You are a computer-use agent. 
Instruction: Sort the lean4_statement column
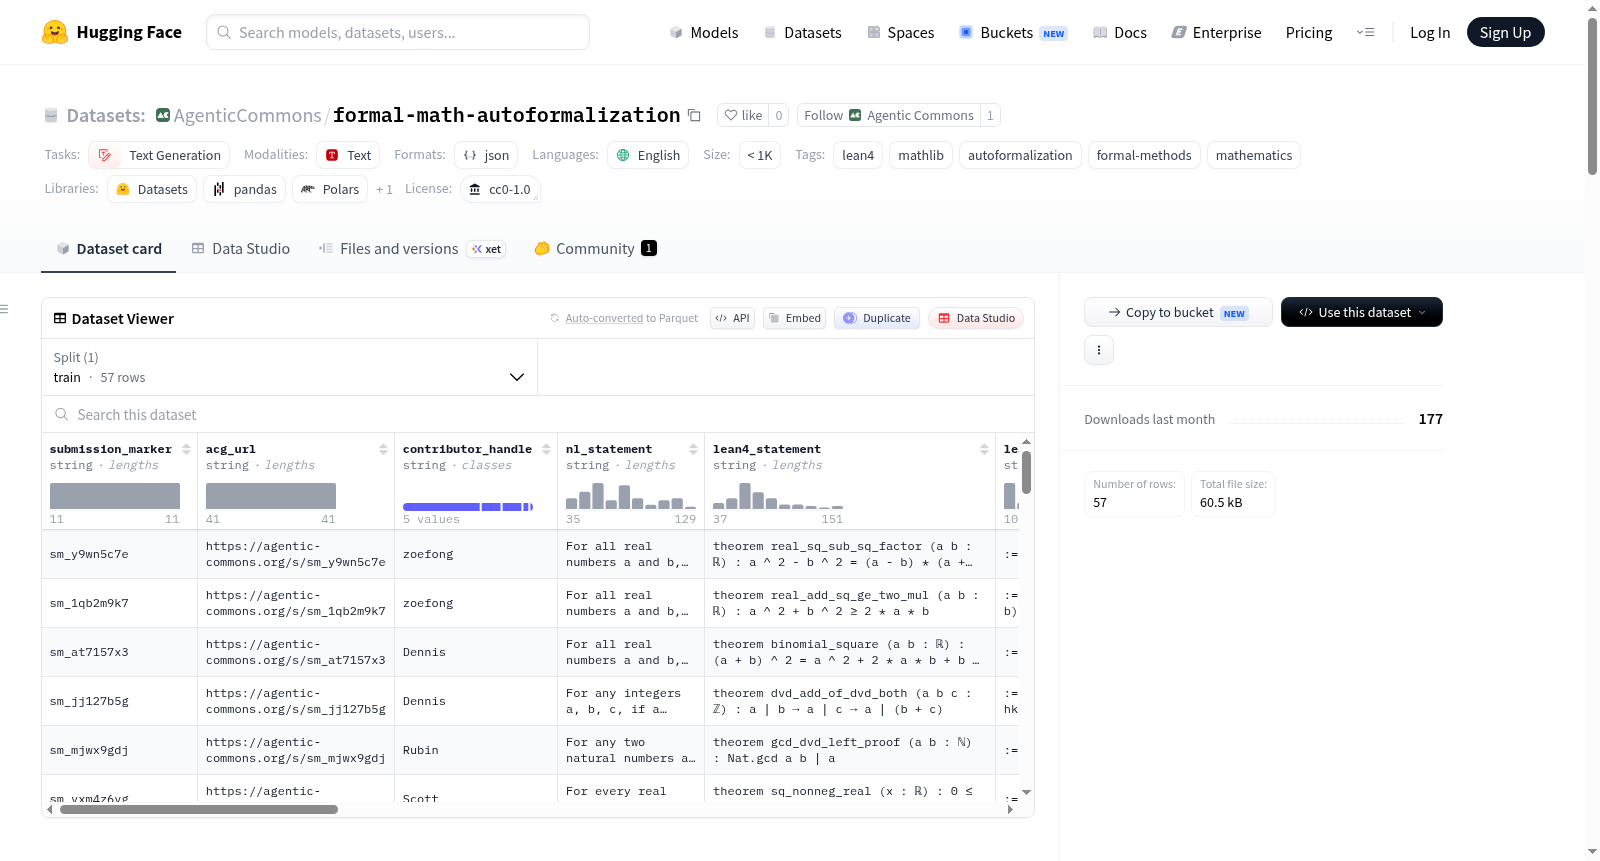coord(984,450)
